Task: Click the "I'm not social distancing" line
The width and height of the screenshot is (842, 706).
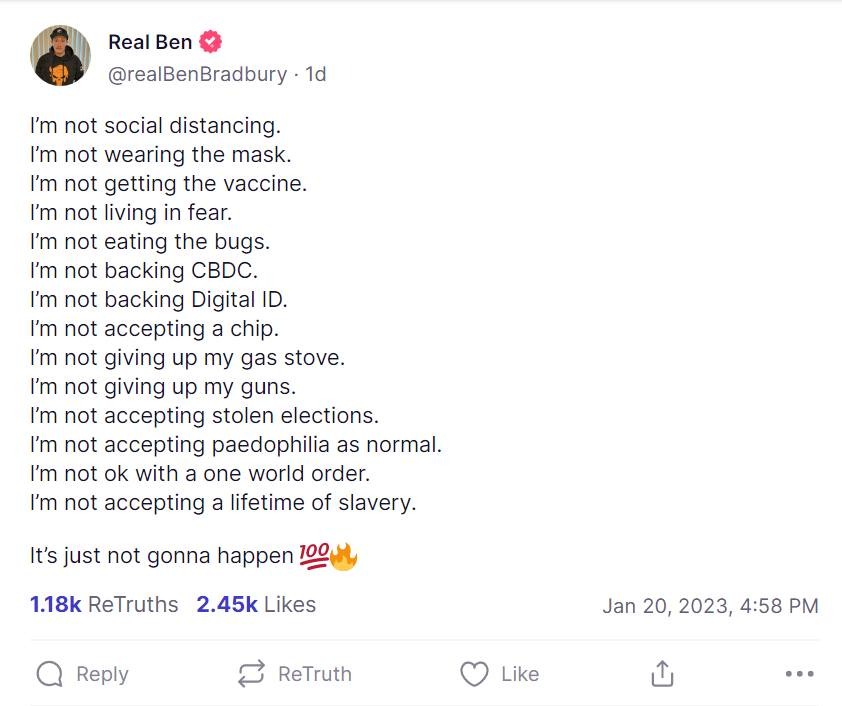Action: point(155,126)
